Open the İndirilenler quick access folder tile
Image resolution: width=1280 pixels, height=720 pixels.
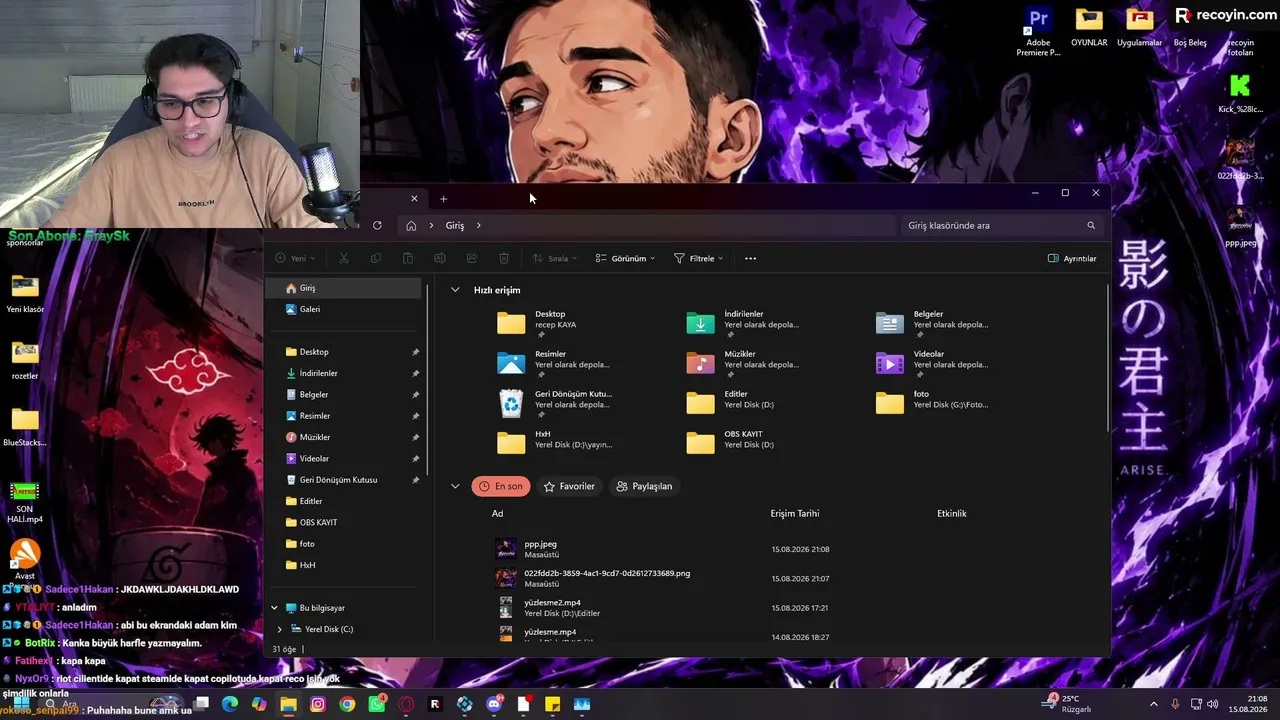[x=745, y=321]
